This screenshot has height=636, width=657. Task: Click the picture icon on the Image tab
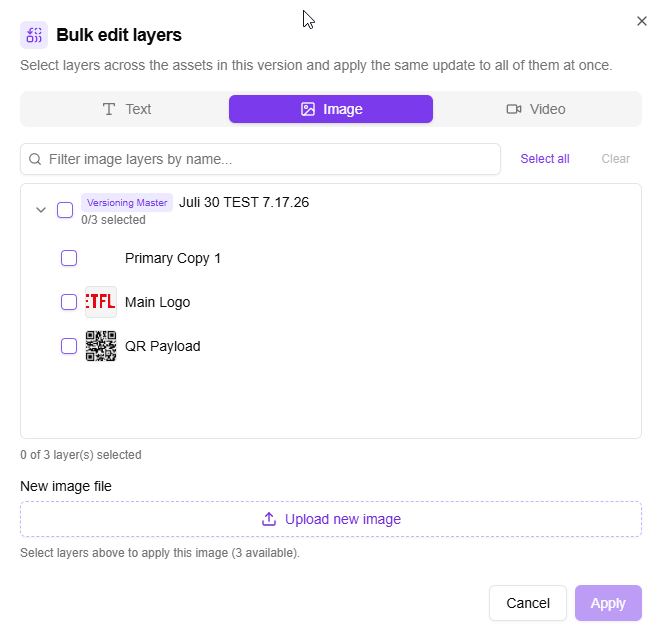coord(308,109)
